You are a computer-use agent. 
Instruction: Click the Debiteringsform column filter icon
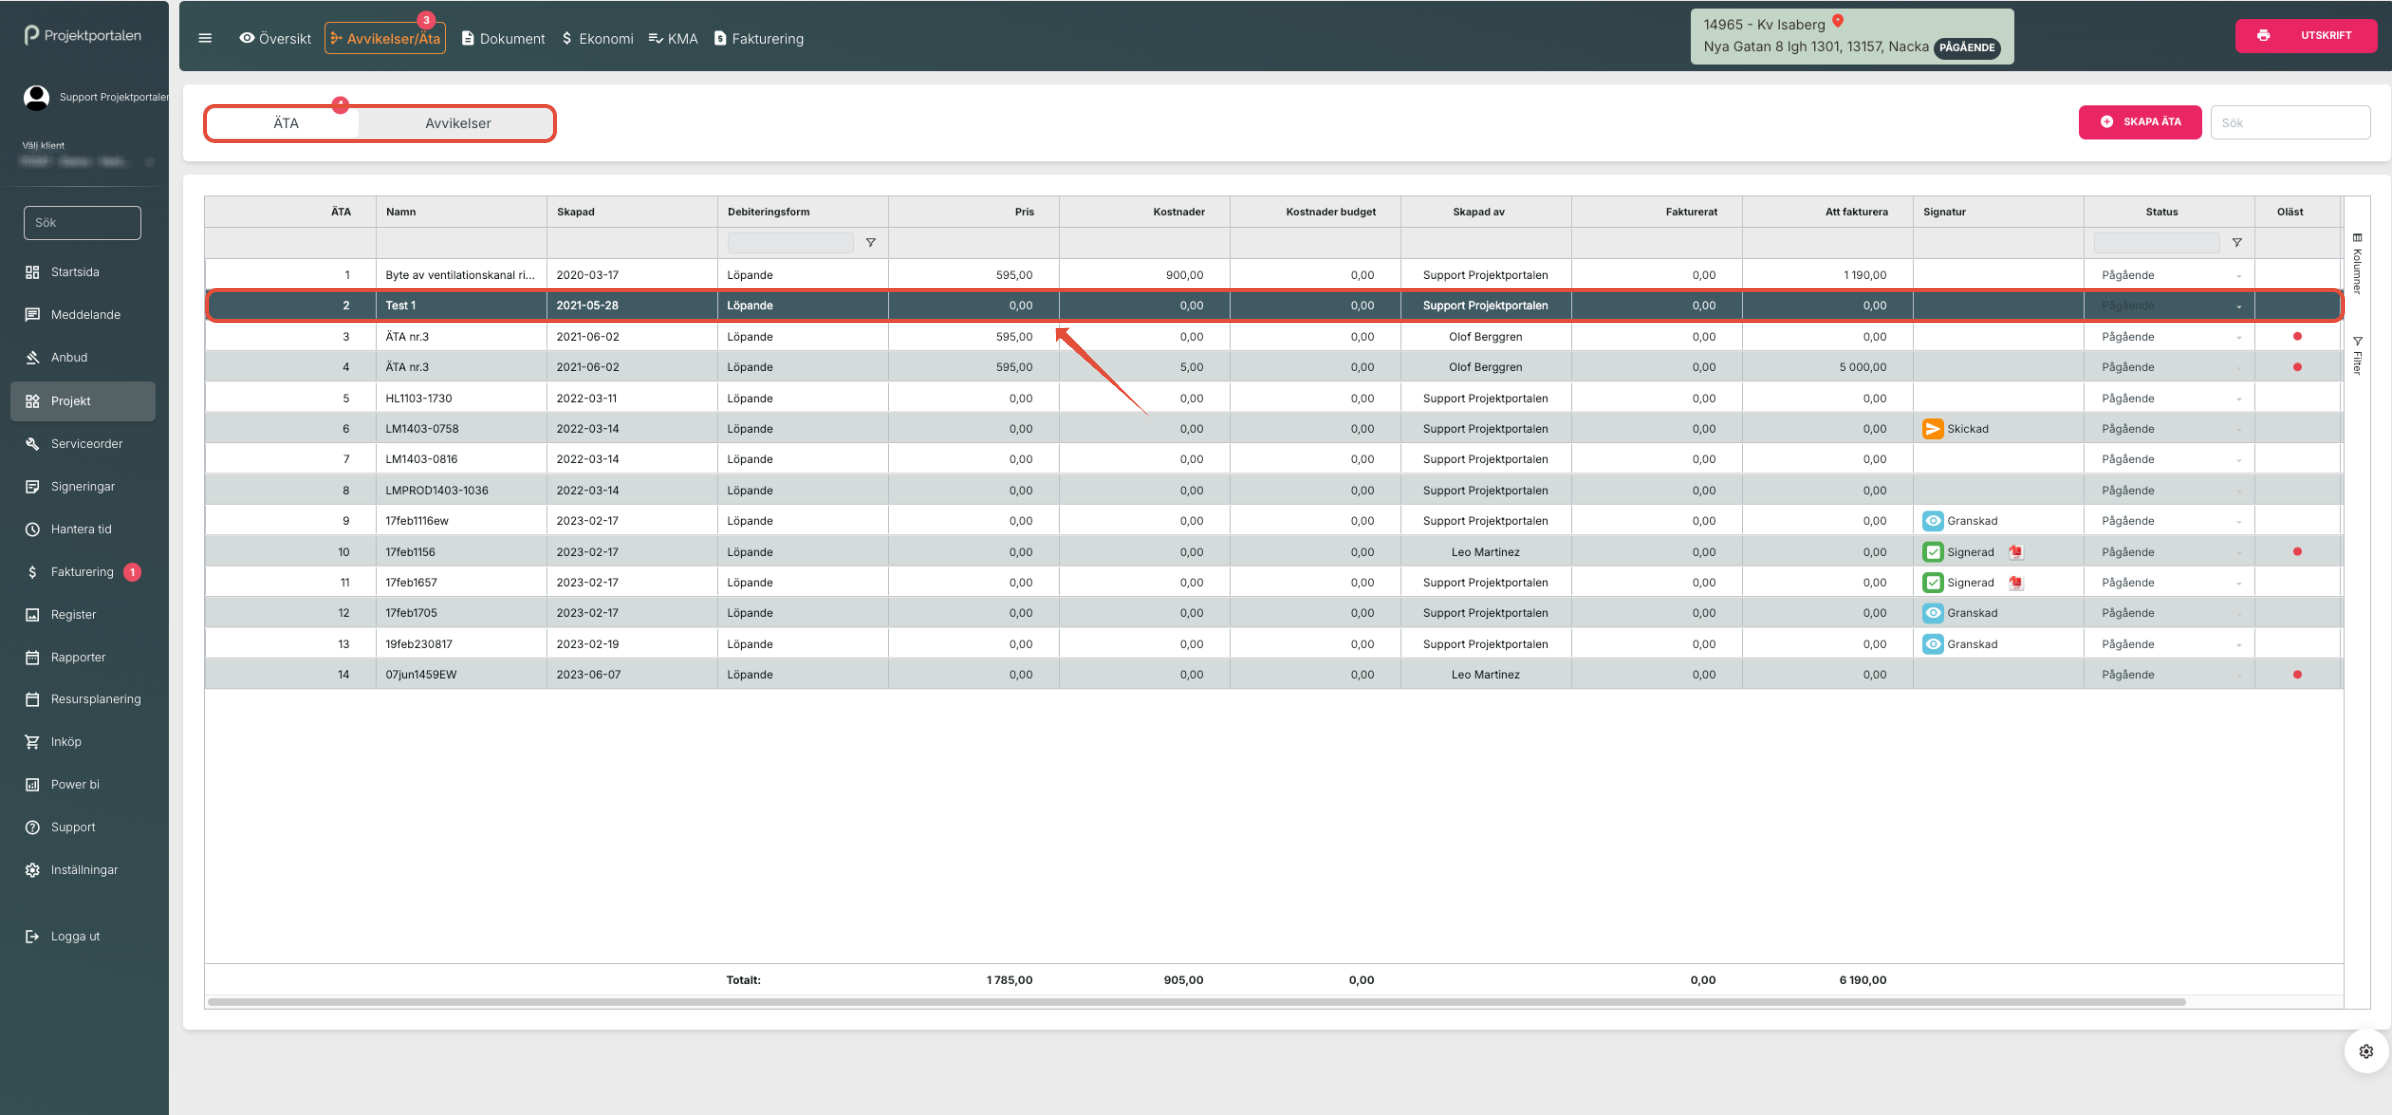point(870,243)
